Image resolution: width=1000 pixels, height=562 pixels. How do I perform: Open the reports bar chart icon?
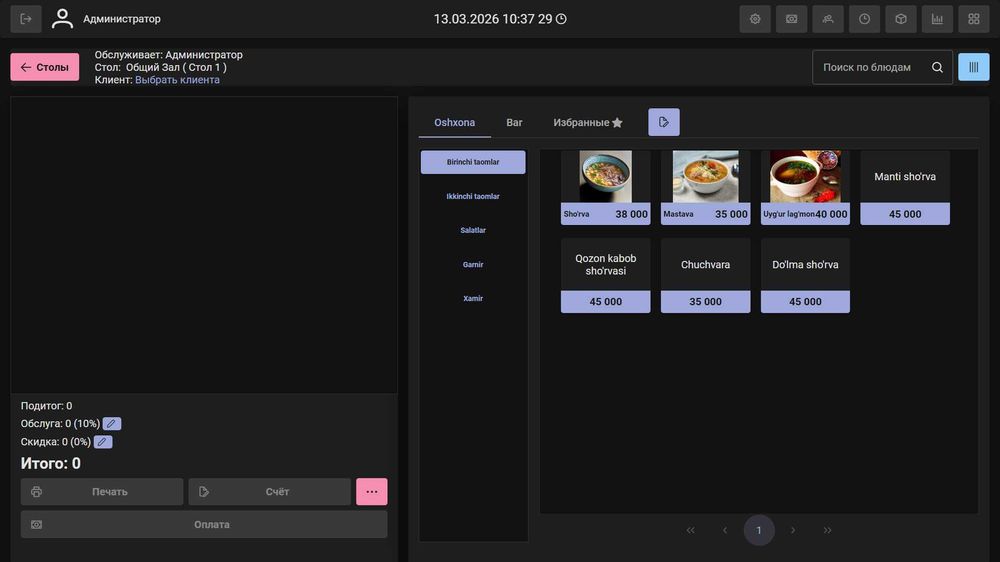[x=937, y=19]
